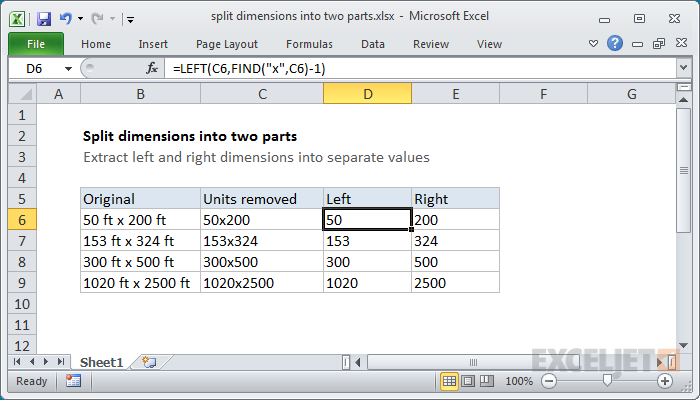Select row 6 header
700x400 pixels.
point(22,220)
